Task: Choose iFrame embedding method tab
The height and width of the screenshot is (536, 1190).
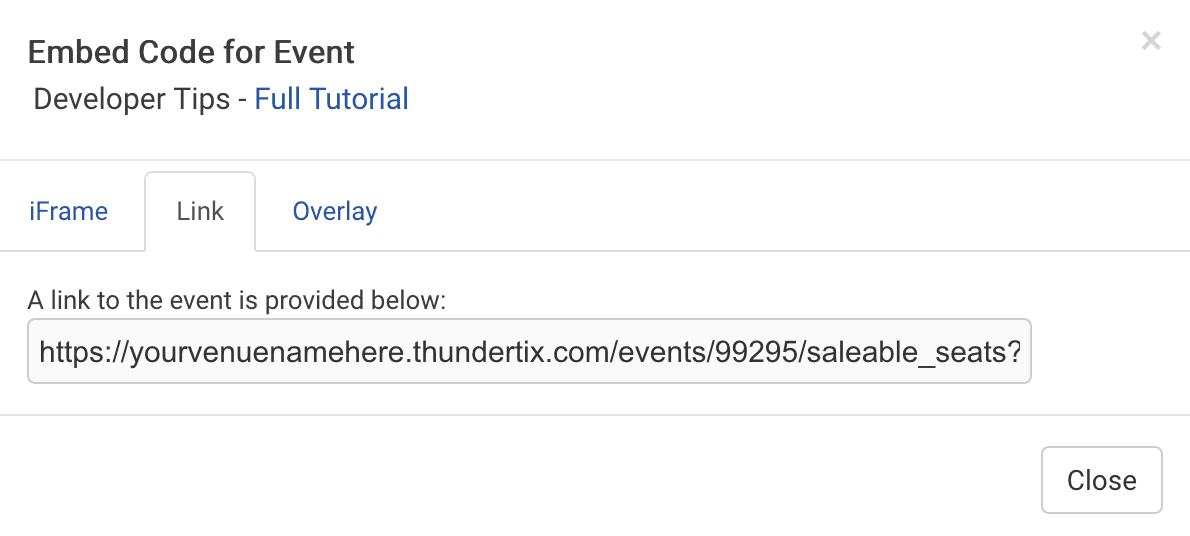Action: coord(68,212)
